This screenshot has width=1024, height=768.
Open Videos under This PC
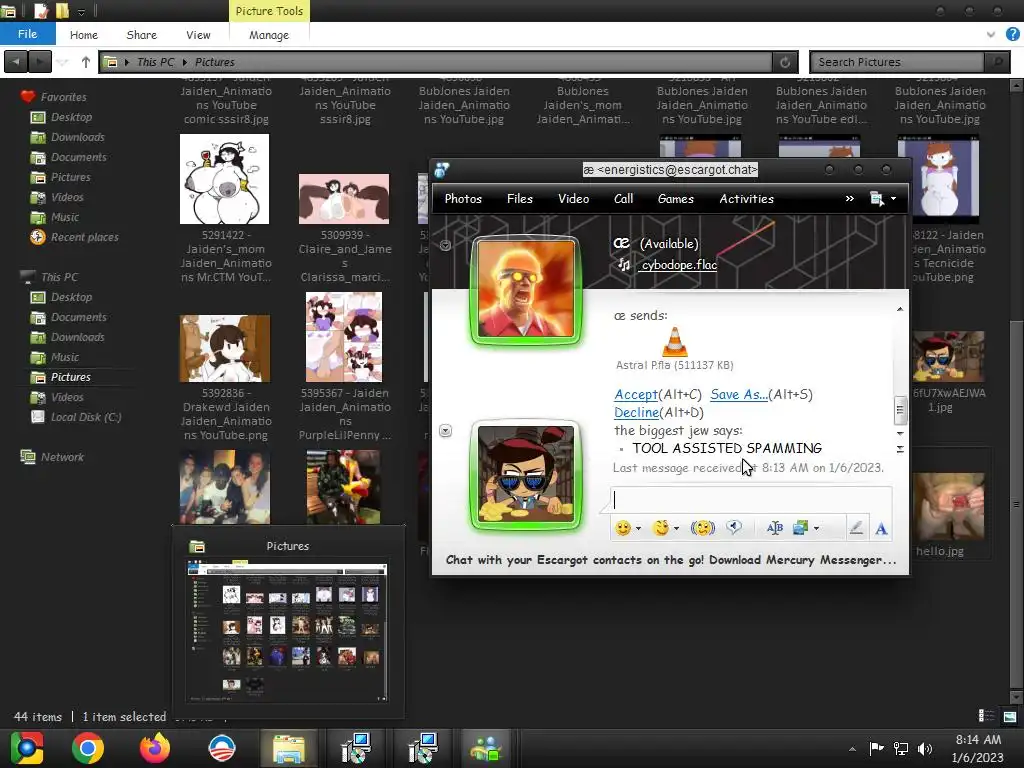tap(67, 397)
